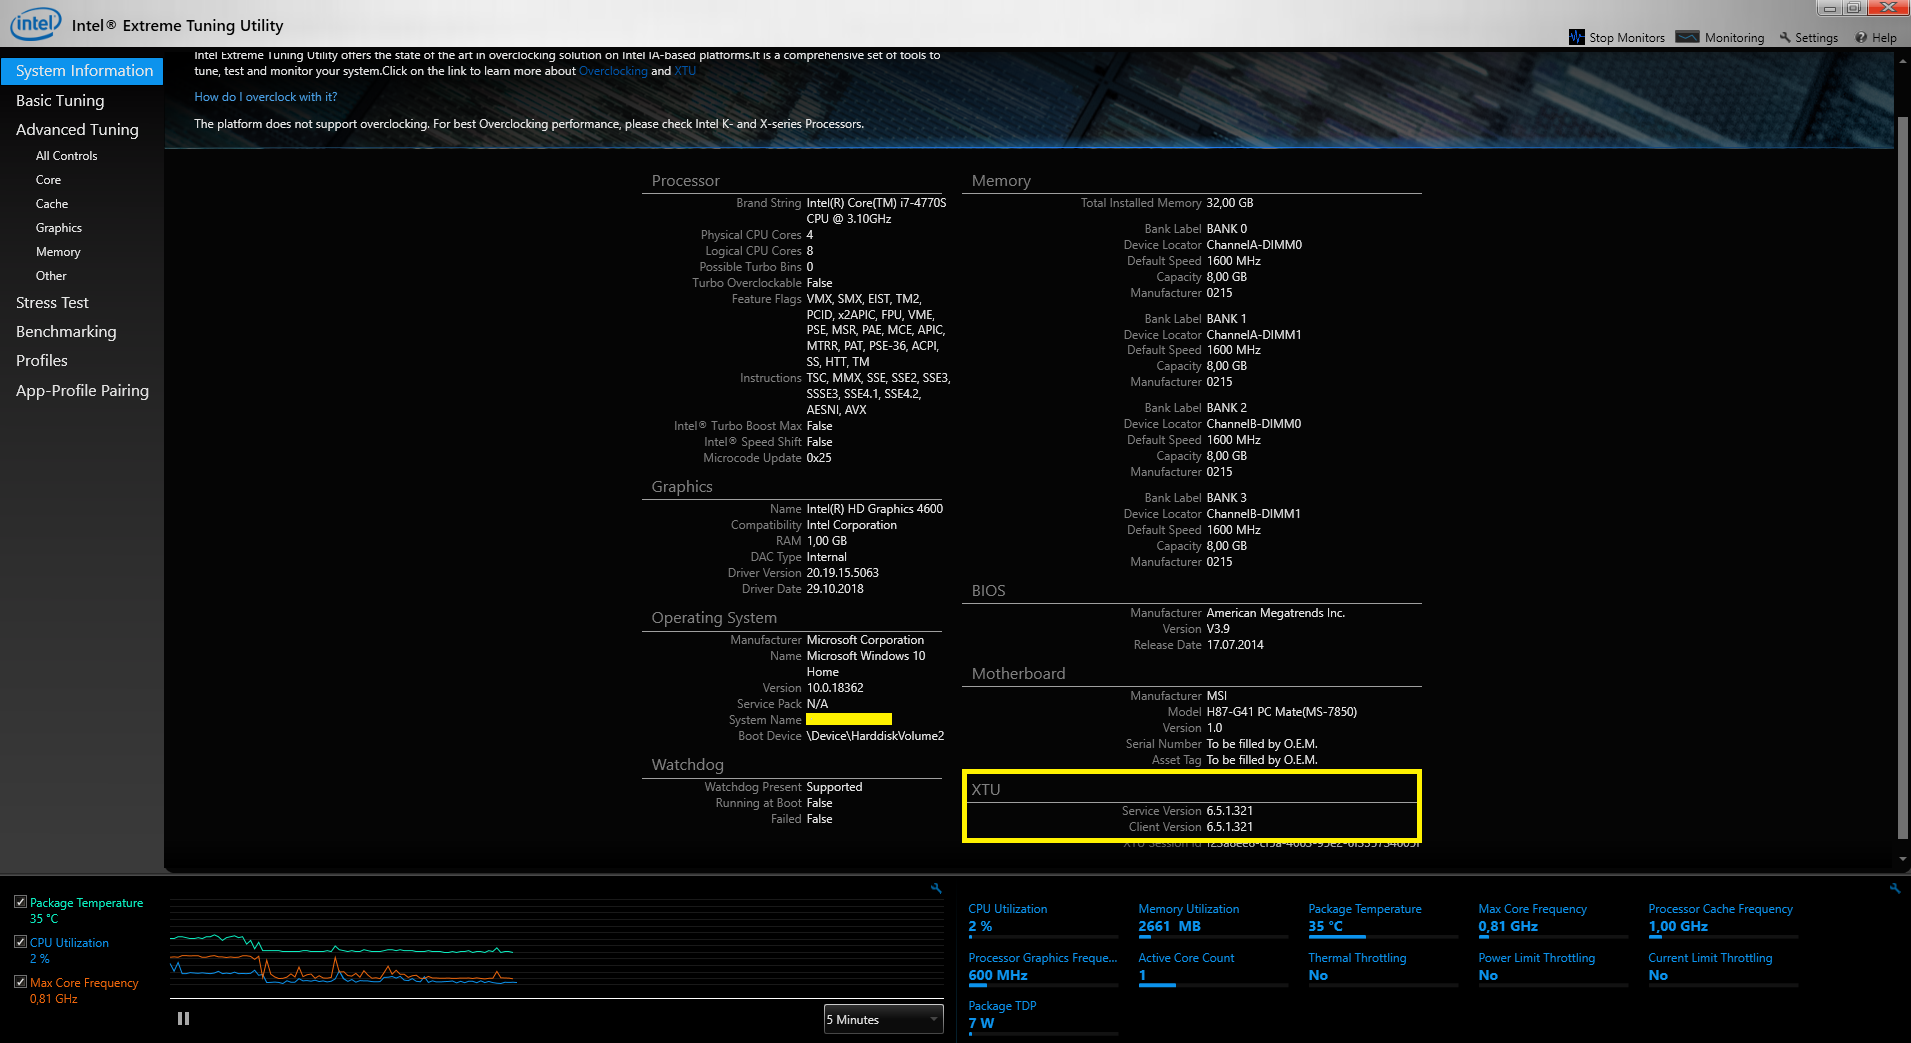Click the XTU hyperlink in the description
This screenshot has height=1043, width=1911.
point(684,71)
